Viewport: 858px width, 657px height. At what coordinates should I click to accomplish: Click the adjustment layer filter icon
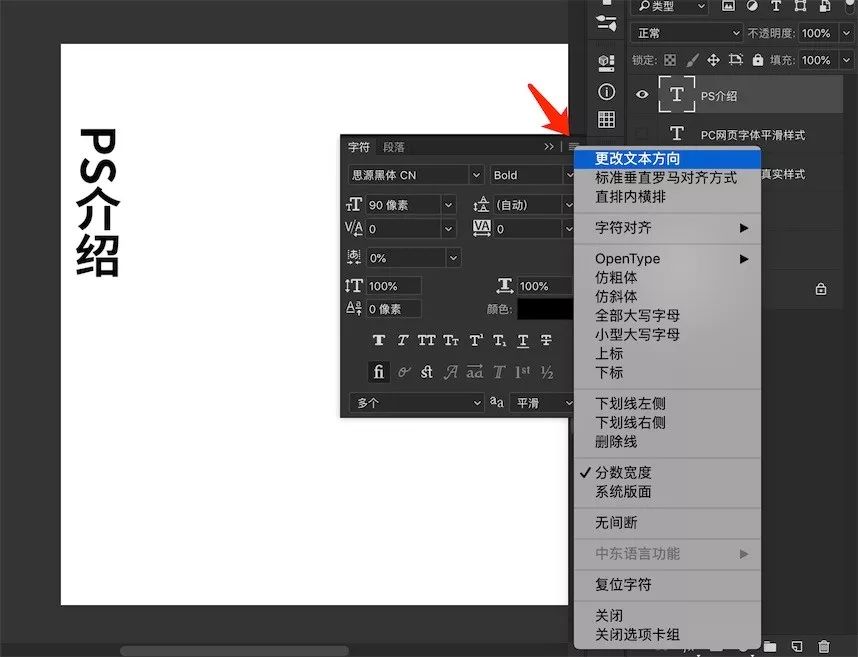(x=751, y=6)
